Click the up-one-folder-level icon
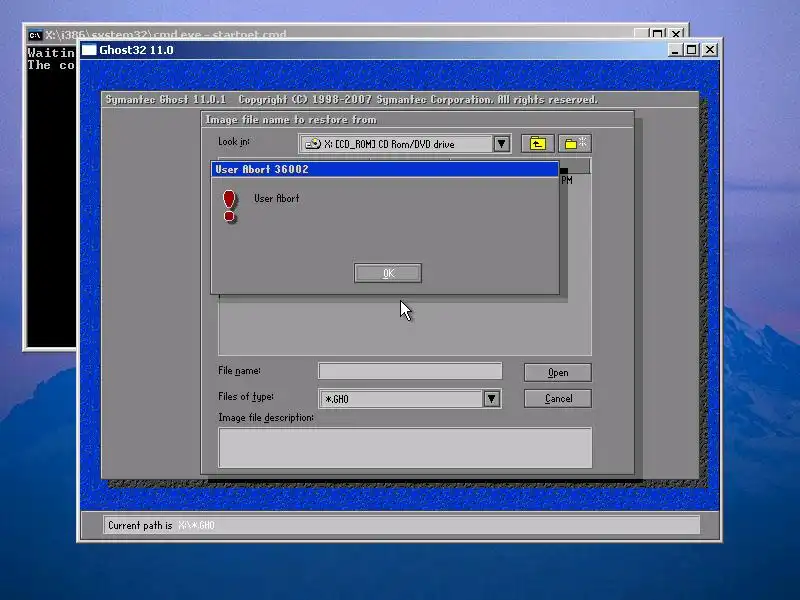Screen dimensions: 800x600 click(x=537, y=143)
